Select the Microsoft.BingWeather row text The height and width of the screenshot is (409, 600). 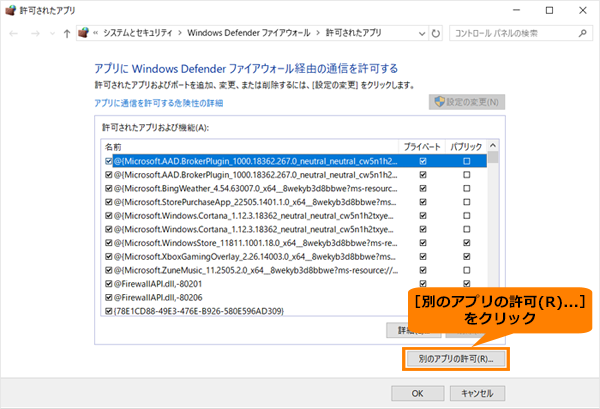[x=256, y=189]
